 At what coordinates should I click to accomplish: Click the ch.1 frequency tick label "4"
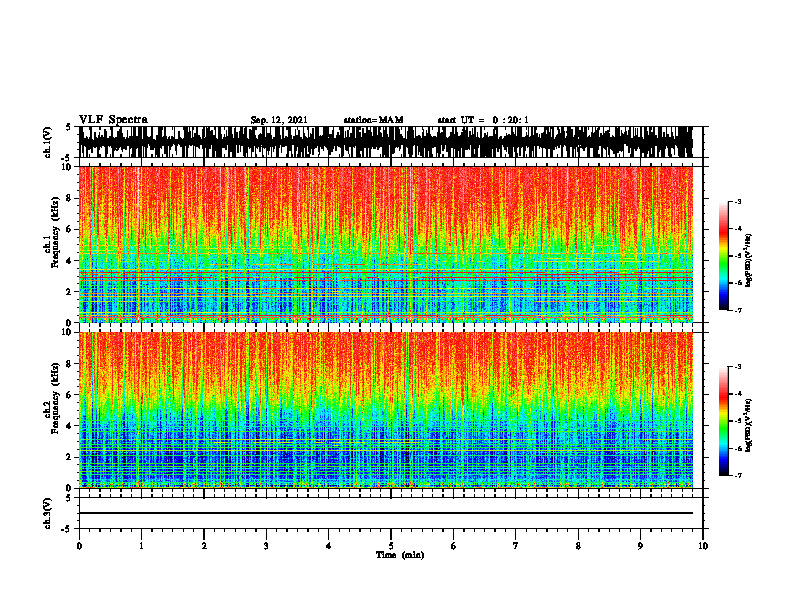coord(70,261)
